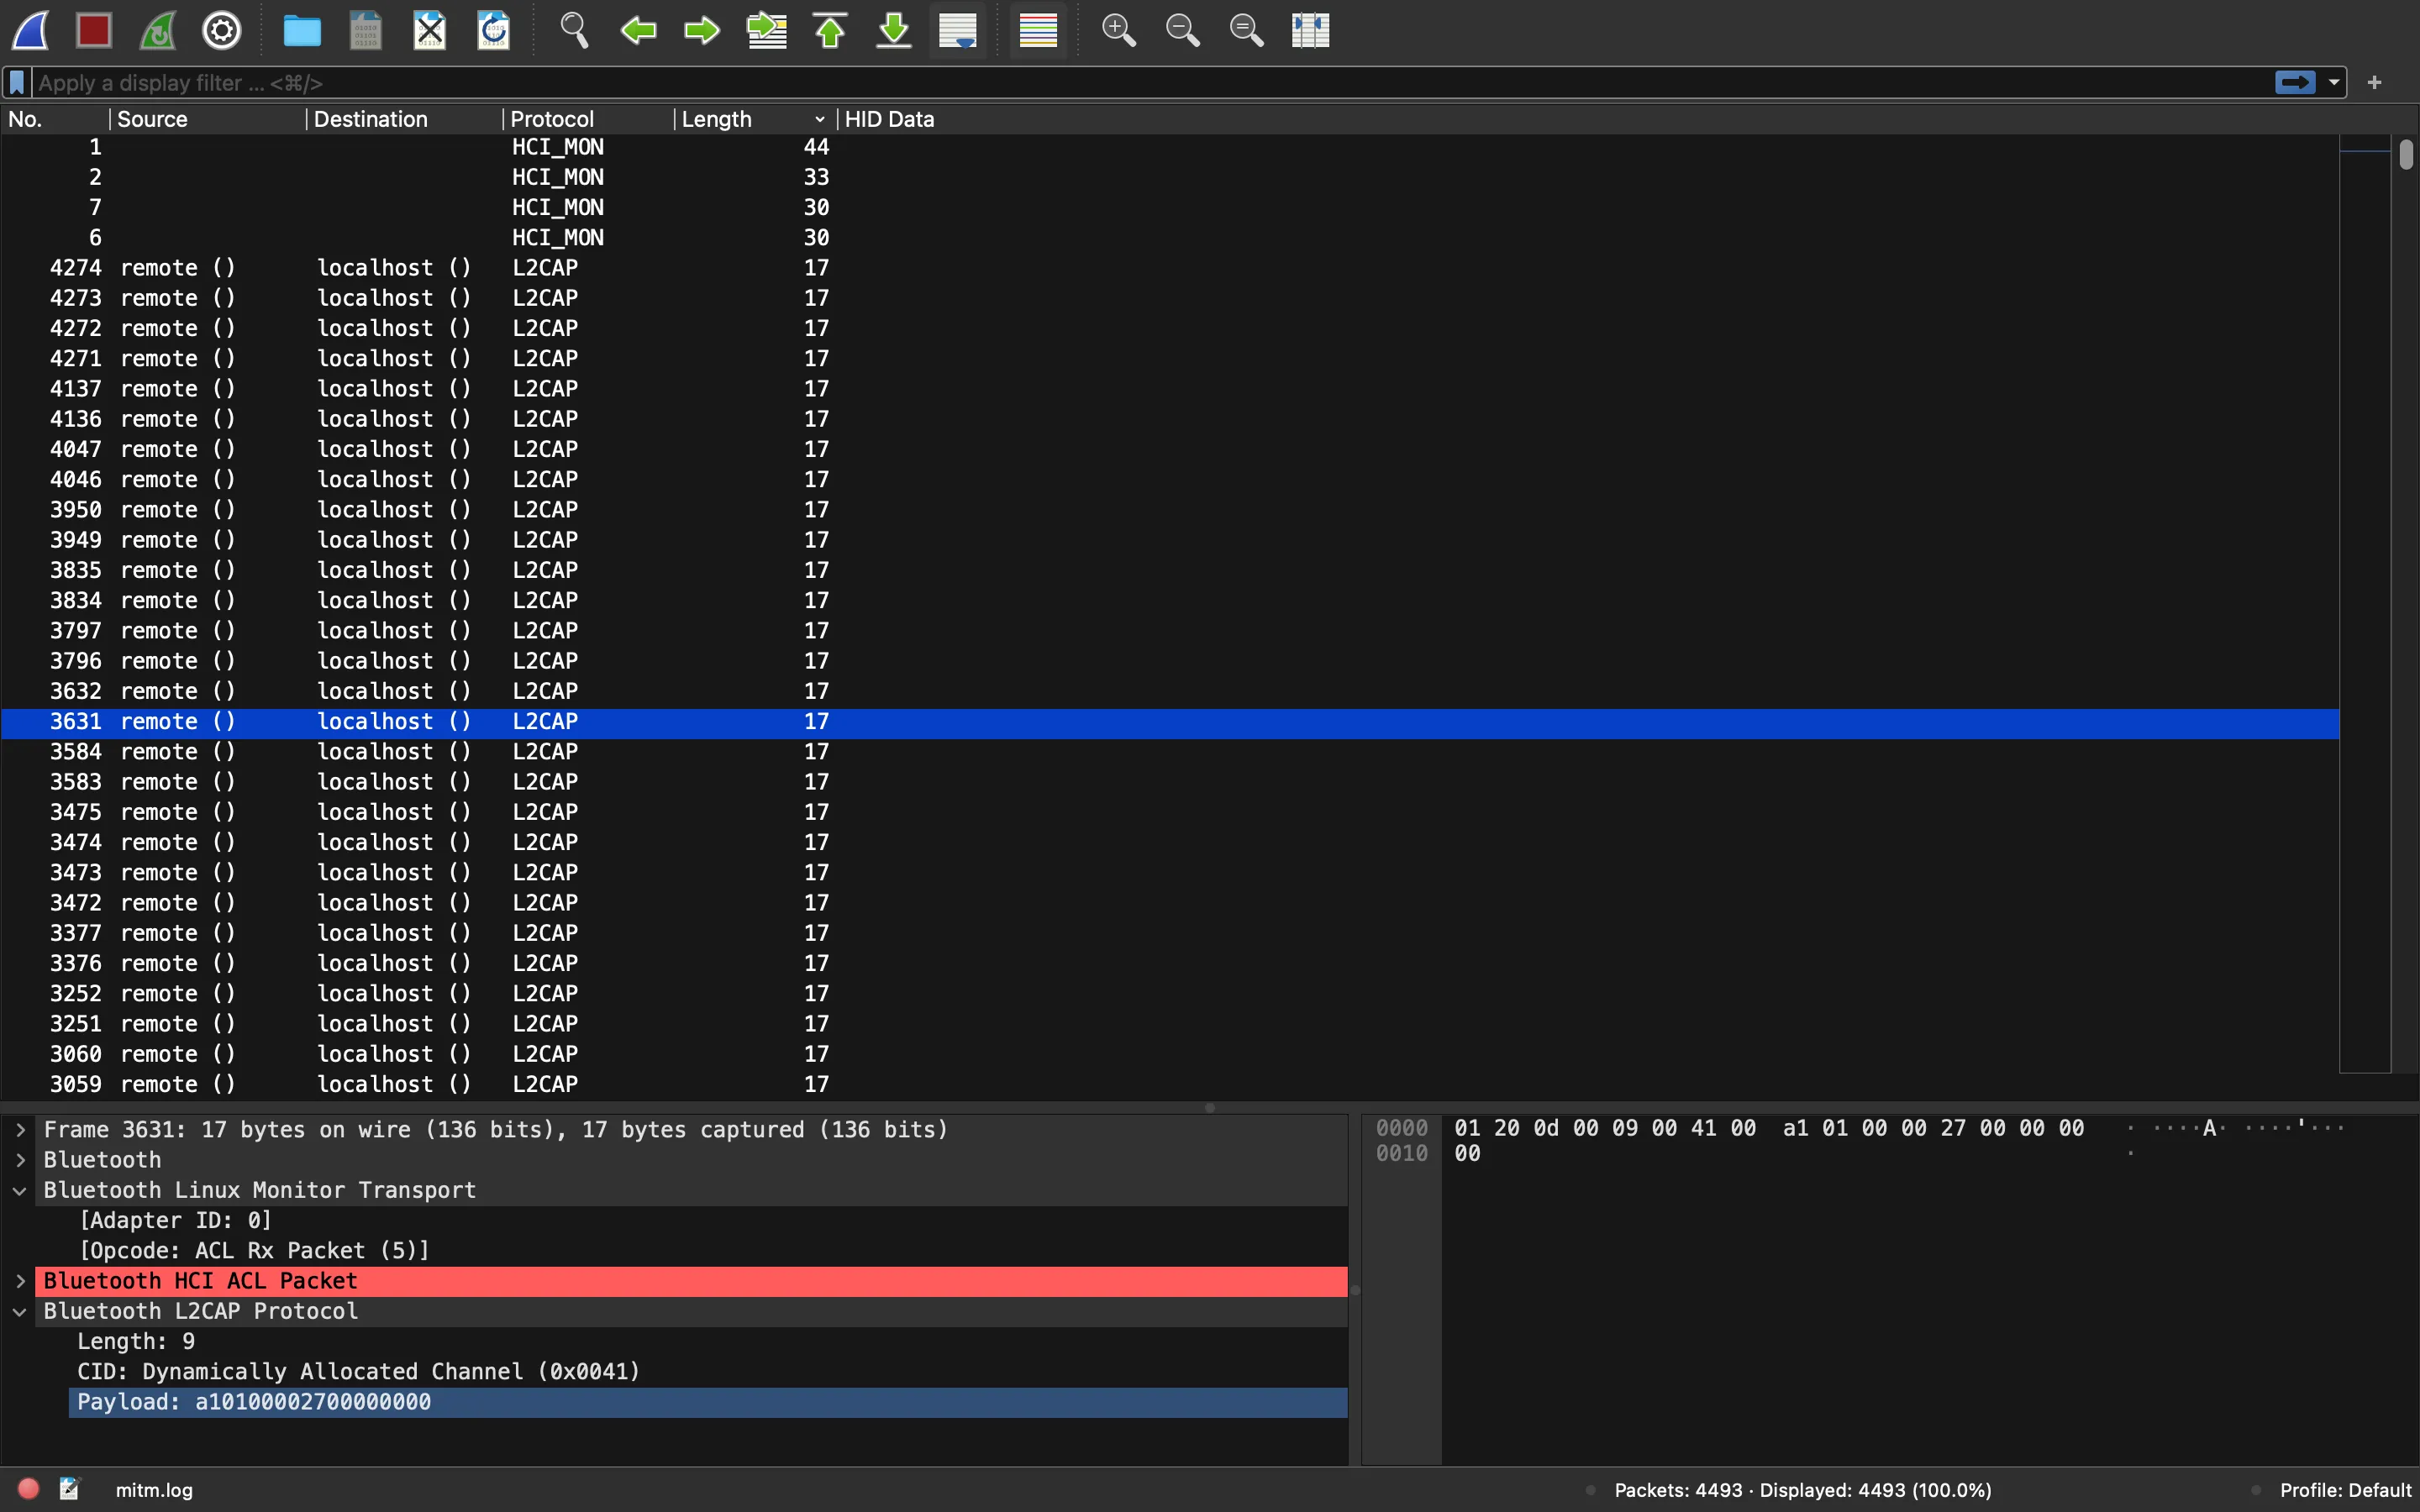Image resolution: width=2420 pixels, height=1512 pixels.
Task: Click the display filter input field
Action: coord(1150,83)
